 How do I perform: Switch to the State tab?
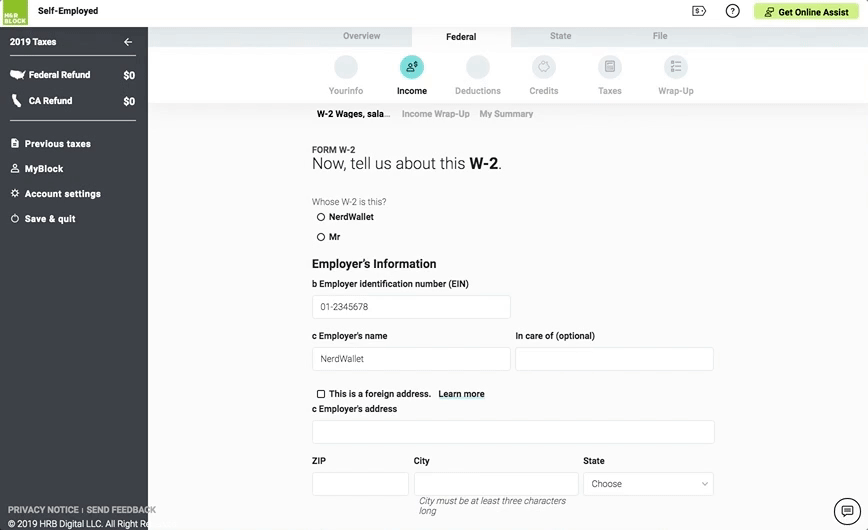tap(560, 36)
